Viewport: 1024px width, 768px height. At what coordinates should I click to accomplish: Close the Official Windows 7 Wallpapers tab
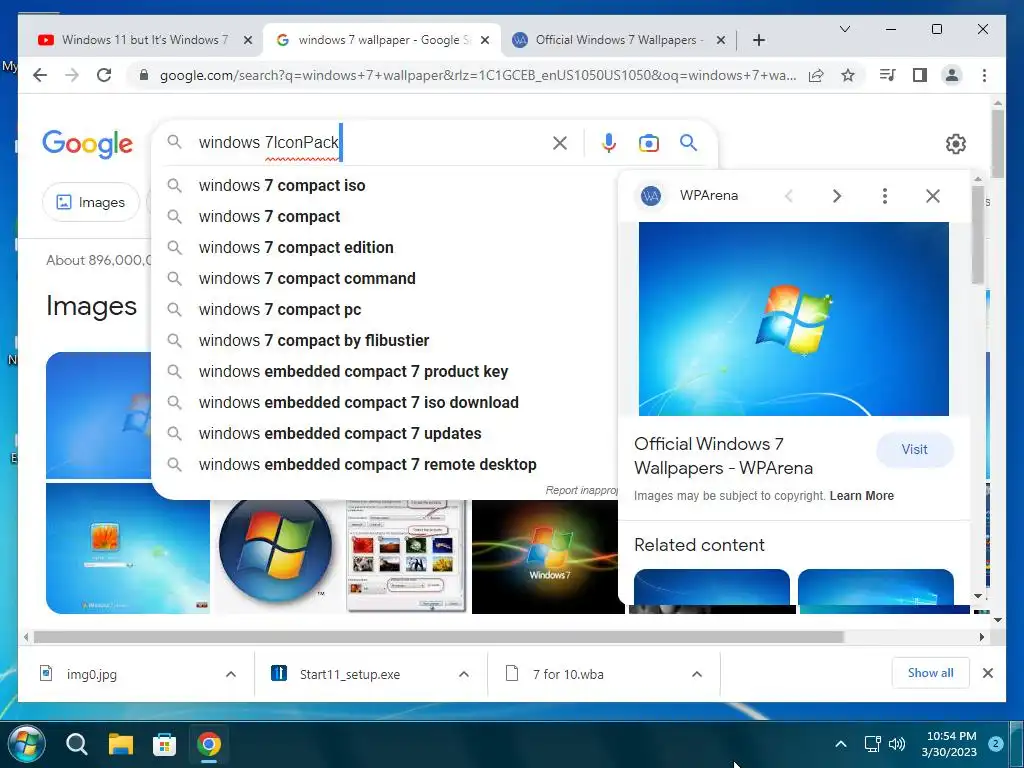(721, 40)
